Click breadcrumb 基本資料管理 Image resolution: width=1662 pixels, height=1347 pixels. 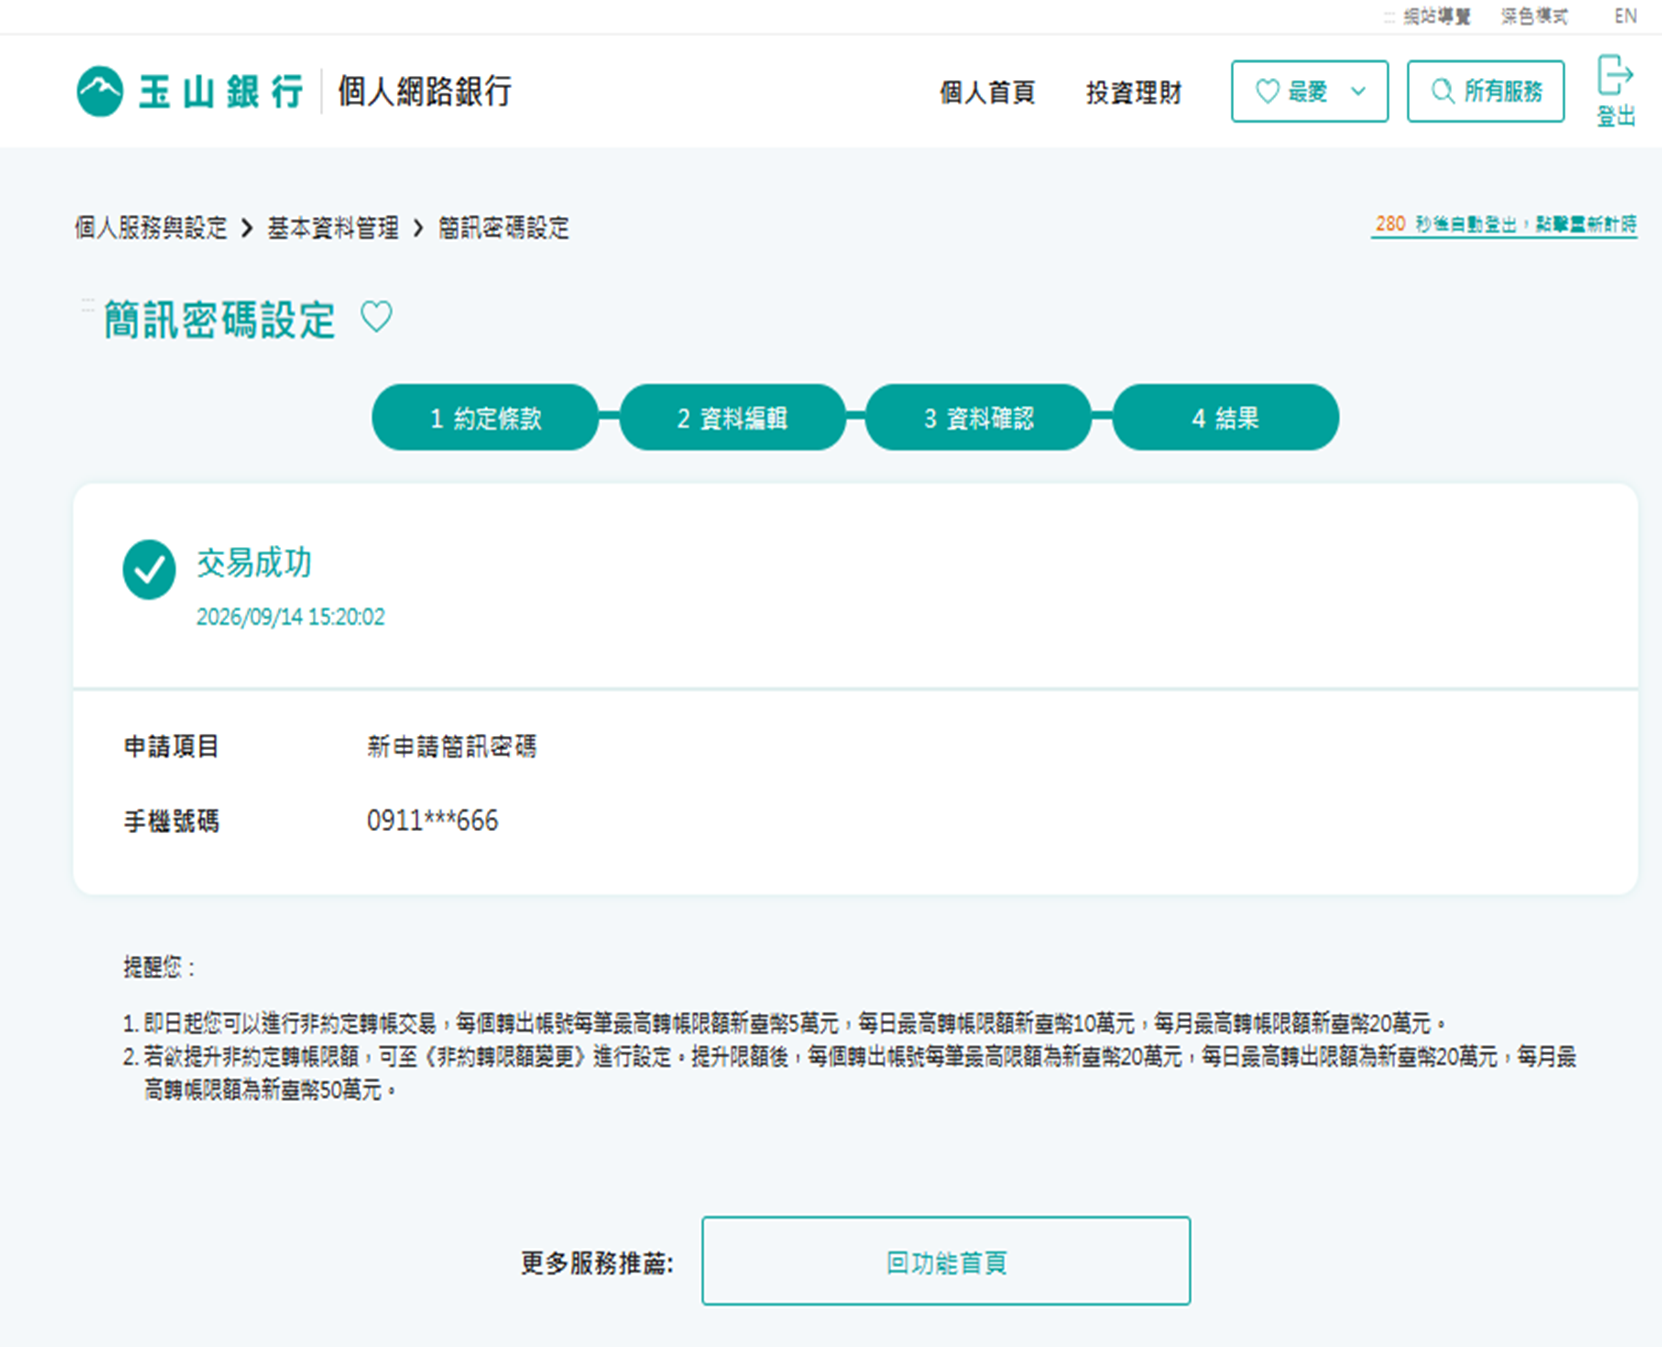tap(333, 228)
